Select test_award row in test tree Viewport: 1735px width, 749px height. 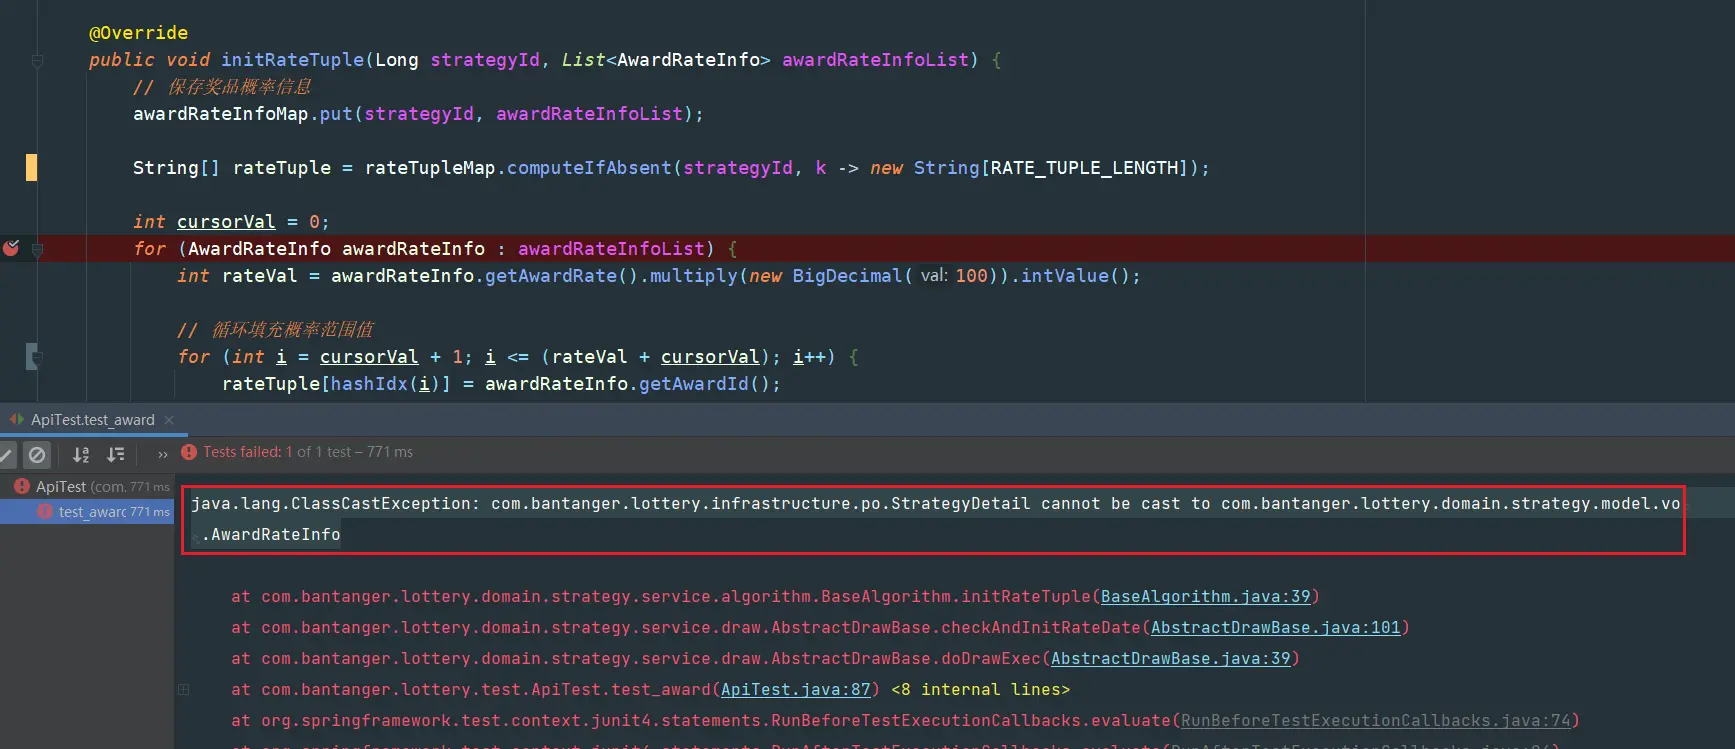(87, 511)
